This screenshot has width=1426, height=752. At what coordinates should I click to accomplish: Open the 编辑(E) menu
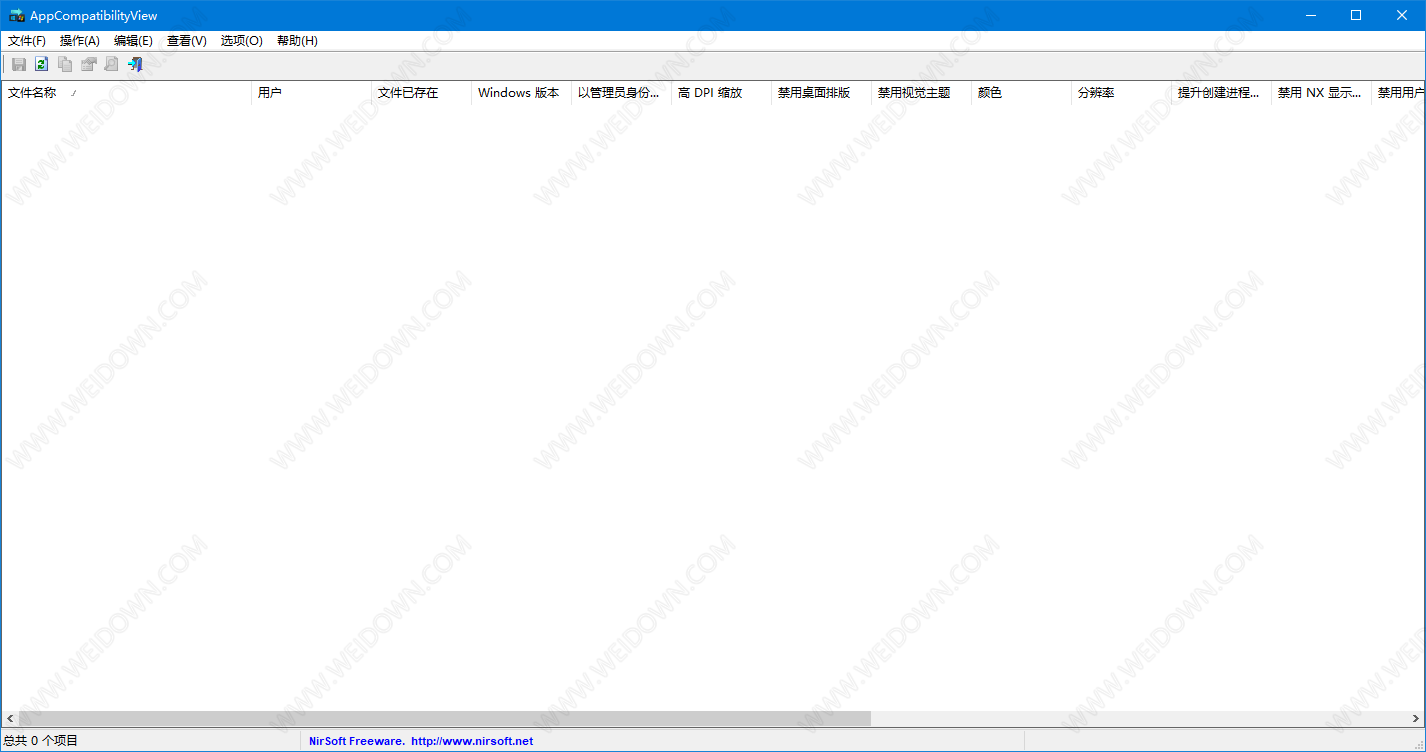coord(133,41)
